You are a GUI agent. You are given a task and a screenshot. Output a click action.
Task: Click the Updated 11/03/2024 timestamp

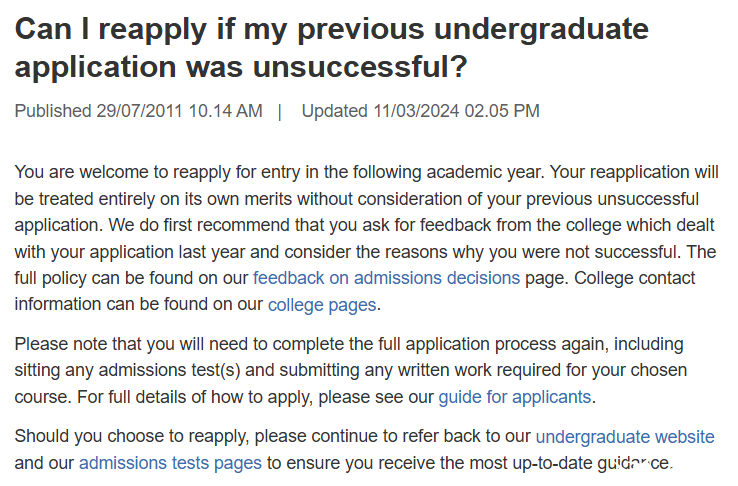tap(420, 111)
